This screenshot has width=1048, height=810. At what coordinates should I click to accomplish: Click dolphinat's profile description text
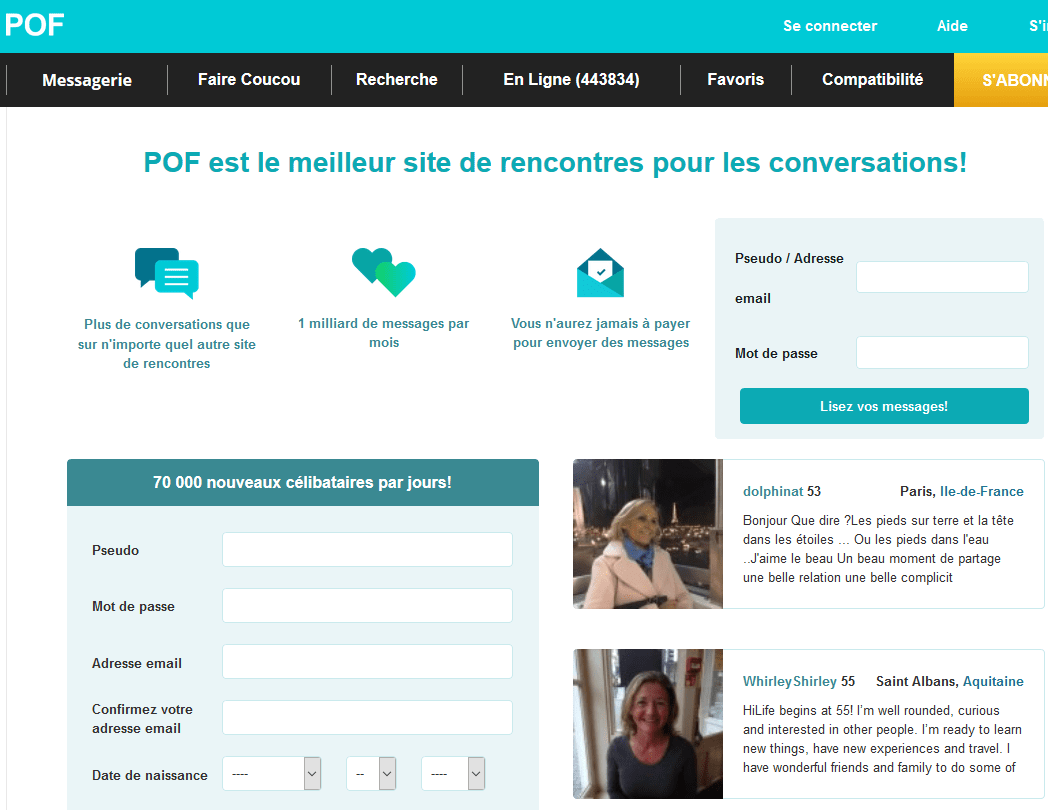coord(878,549)
